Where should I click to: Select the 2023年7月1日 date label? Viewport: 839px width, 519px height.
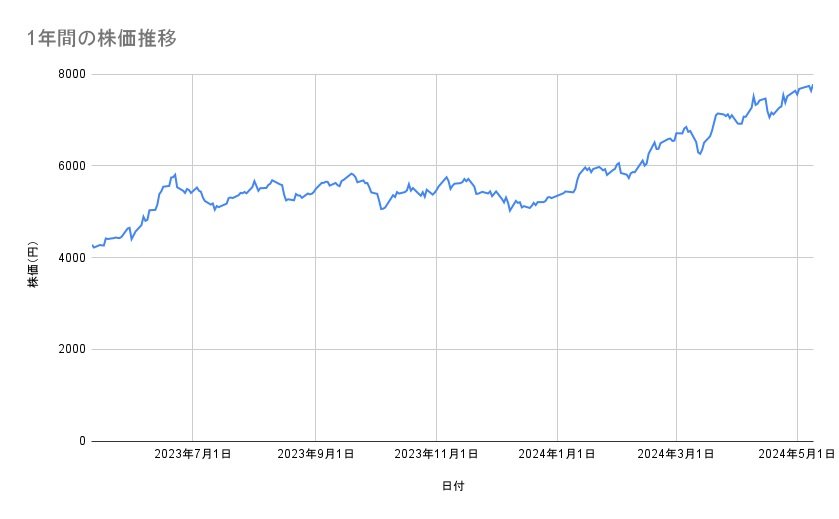(193, 455)
